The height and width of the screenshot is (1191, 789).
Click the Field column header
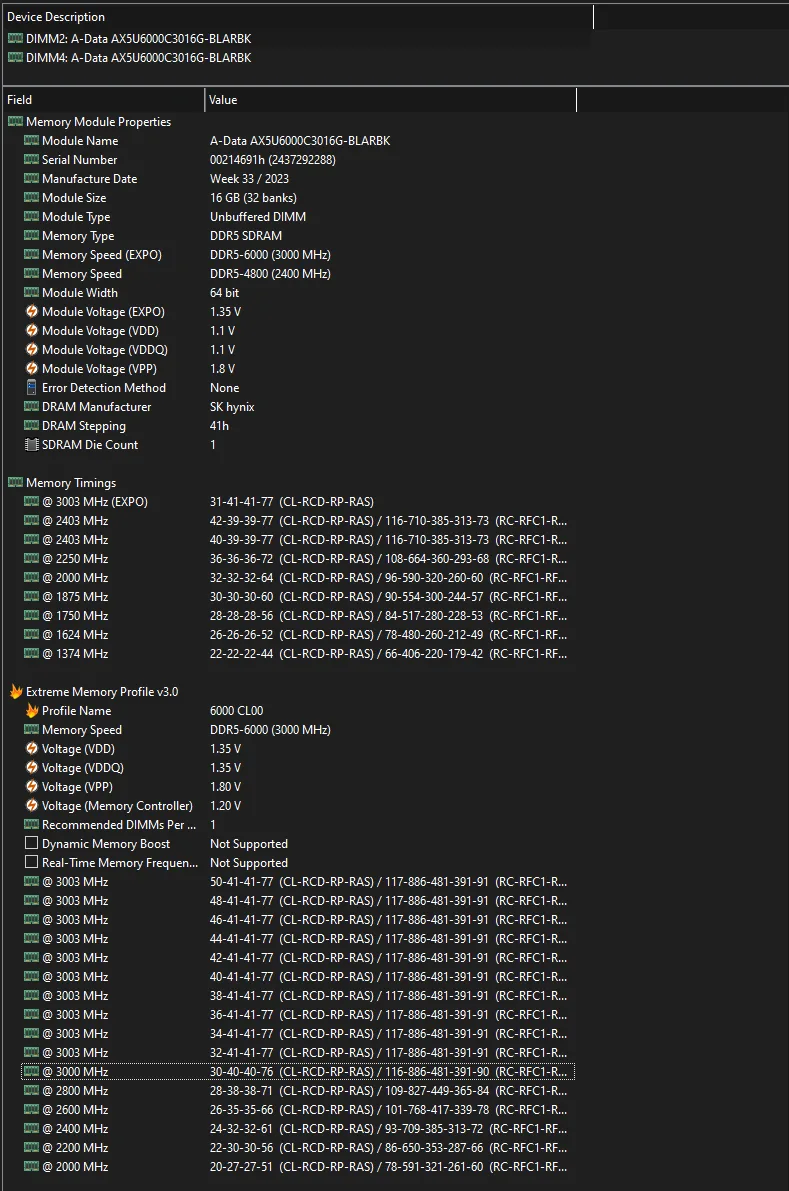[x=103, y=100]
